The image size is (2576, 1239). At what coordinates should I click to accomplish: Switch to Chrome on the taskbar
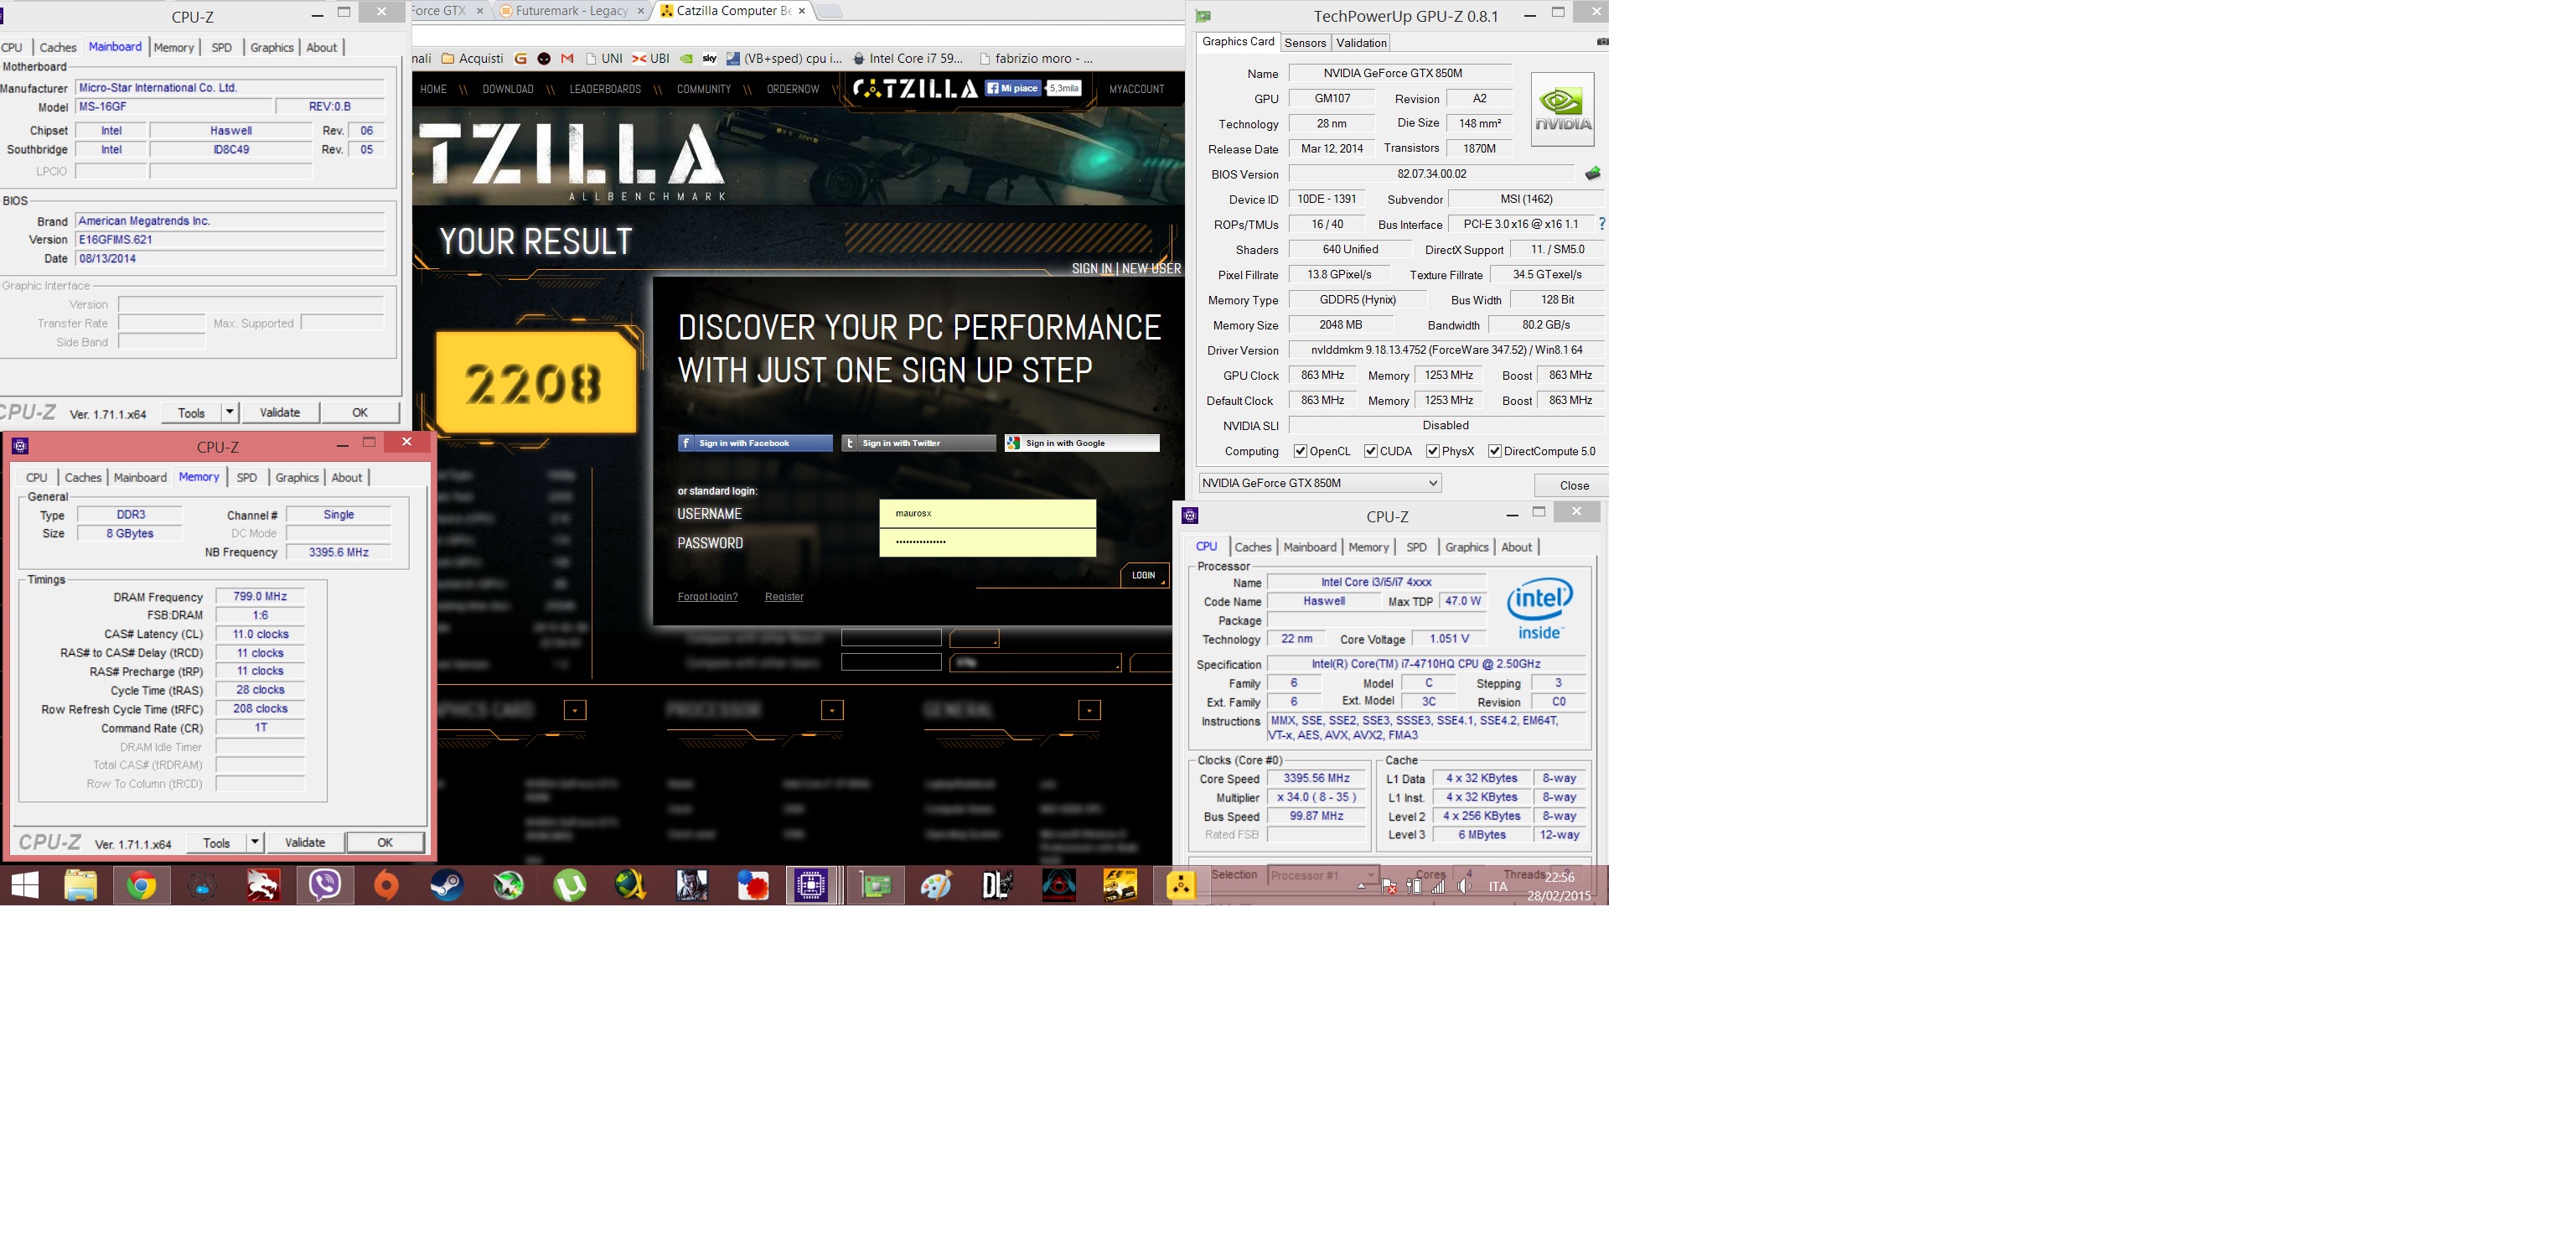[141, 885]
